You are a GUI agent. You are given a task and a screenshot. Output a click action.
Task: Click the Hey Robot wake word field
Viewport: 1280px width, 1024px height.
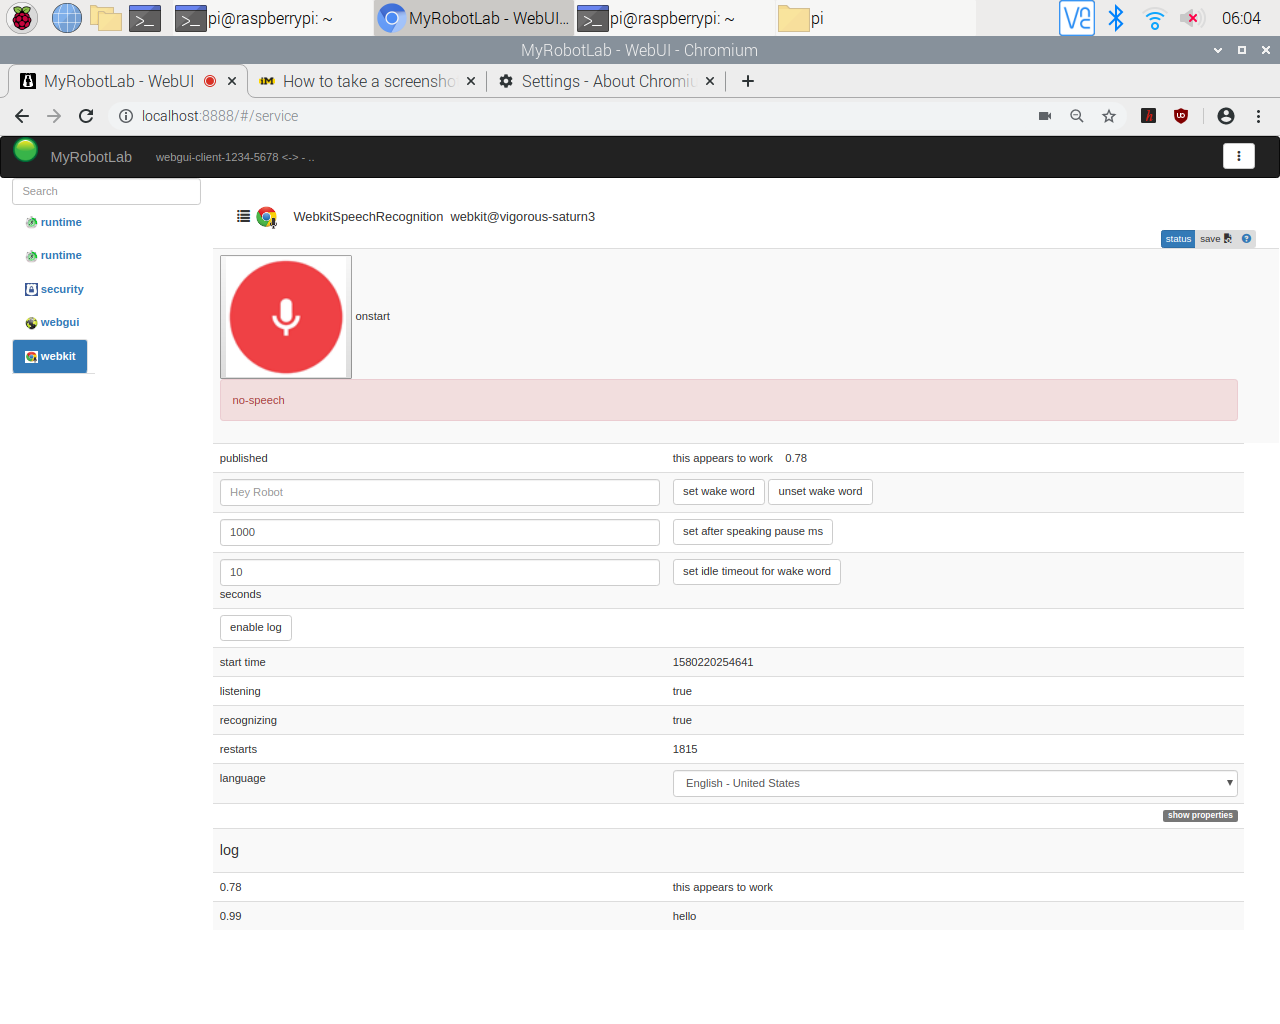[x=440, y=492]
